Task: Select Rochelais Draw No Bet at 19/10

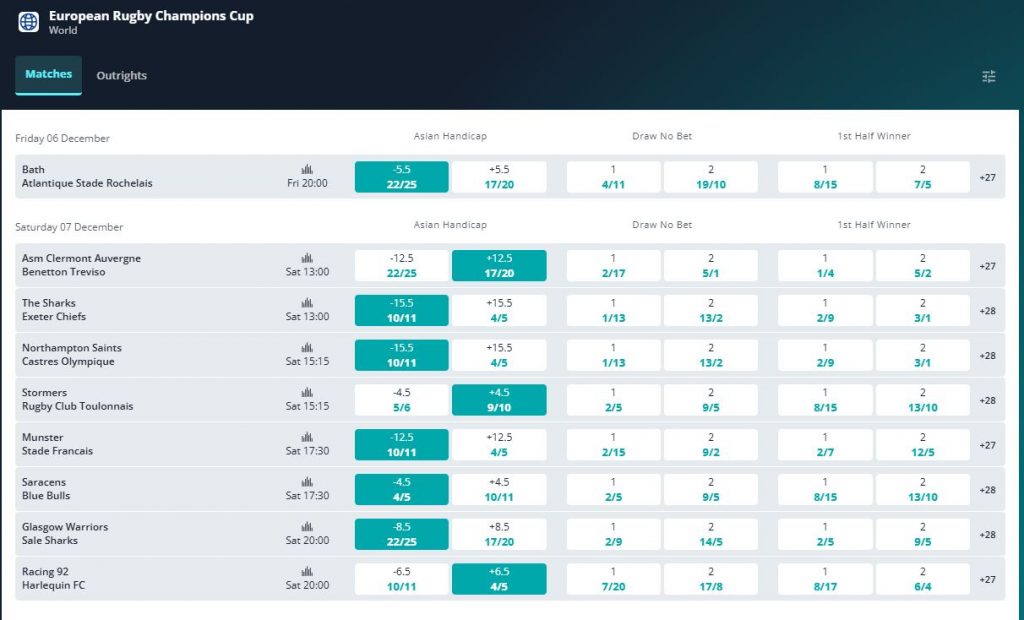Action: coord(711,177)
